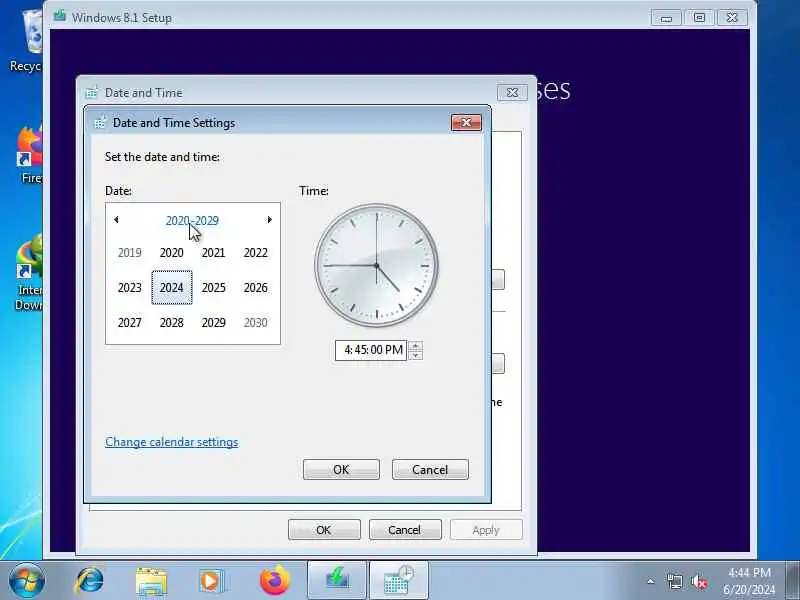Select year 2021 in calendar

coord(213,253)
